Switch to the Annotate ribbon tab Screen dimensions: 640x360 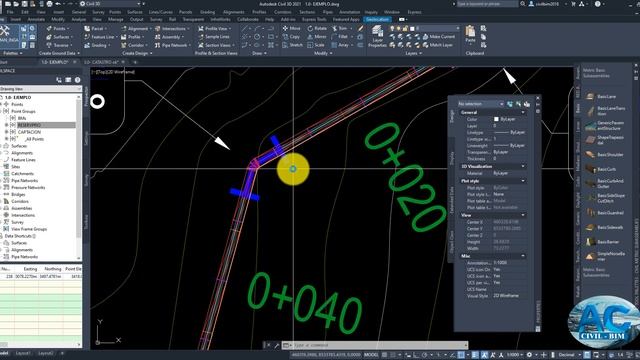36,19
